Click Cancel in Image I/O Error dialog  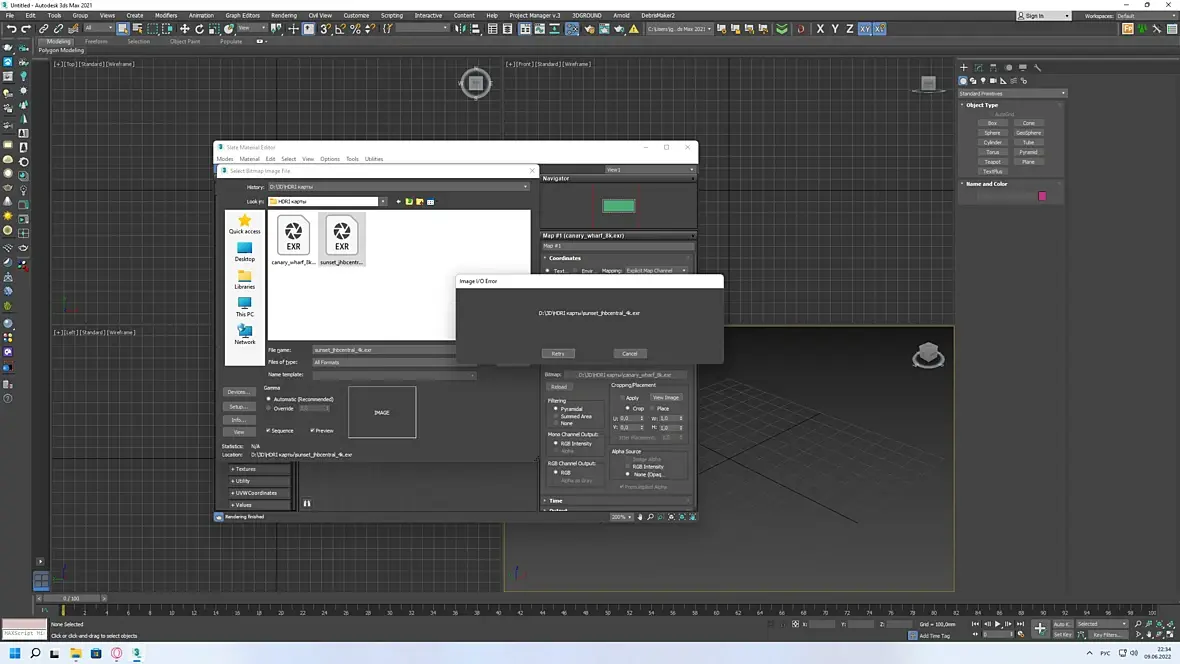[x=629, y=353]
